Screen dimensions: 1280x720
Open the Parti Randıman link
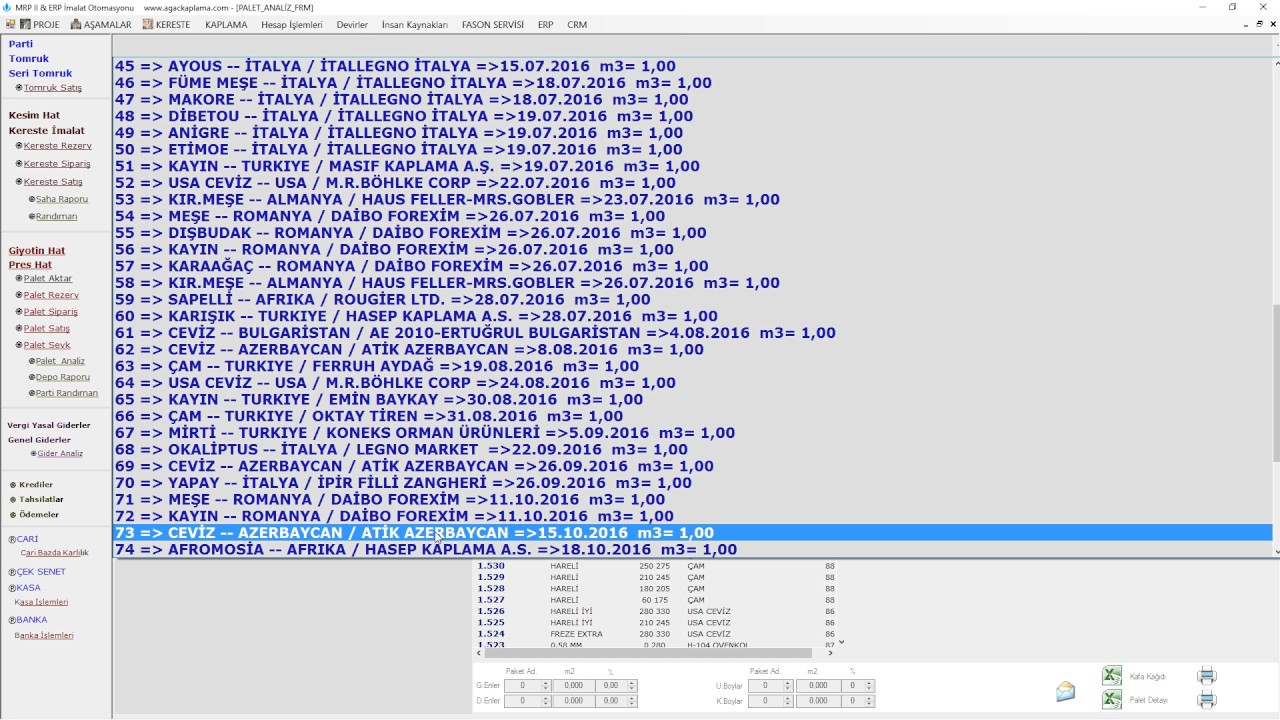point(67,393)
